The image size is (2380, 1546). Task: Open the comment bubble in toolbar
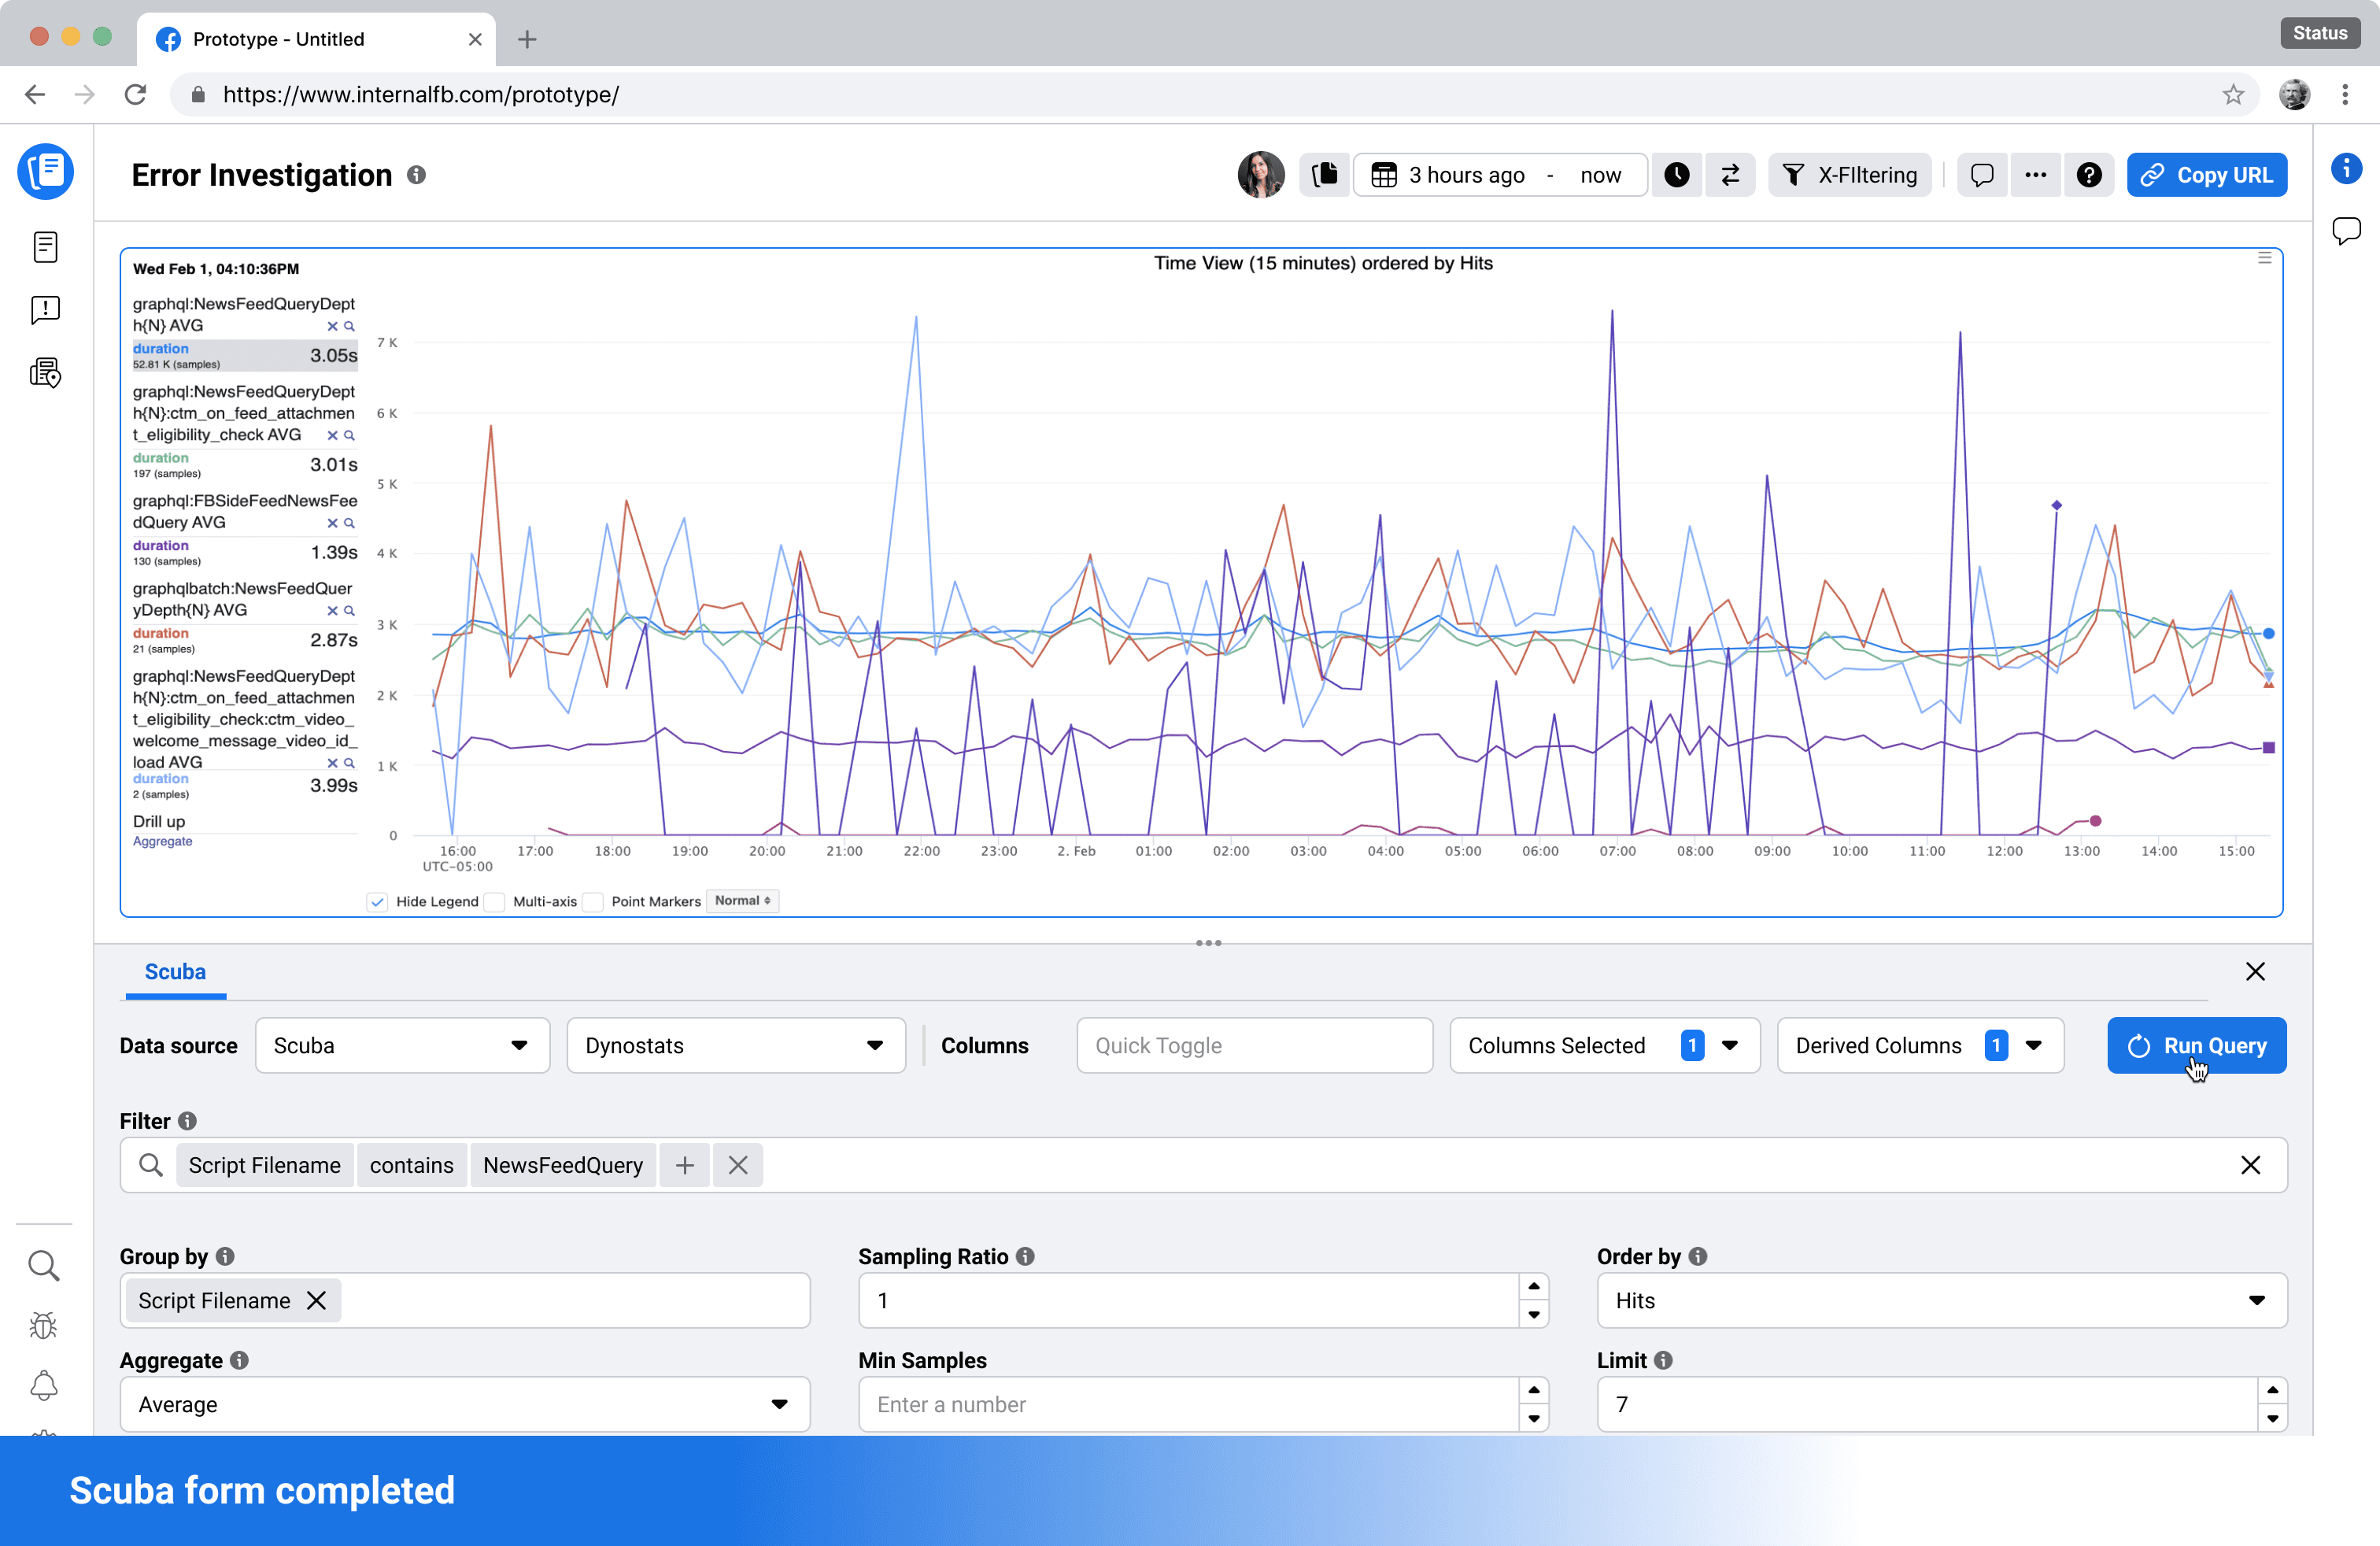[1981, 175]
